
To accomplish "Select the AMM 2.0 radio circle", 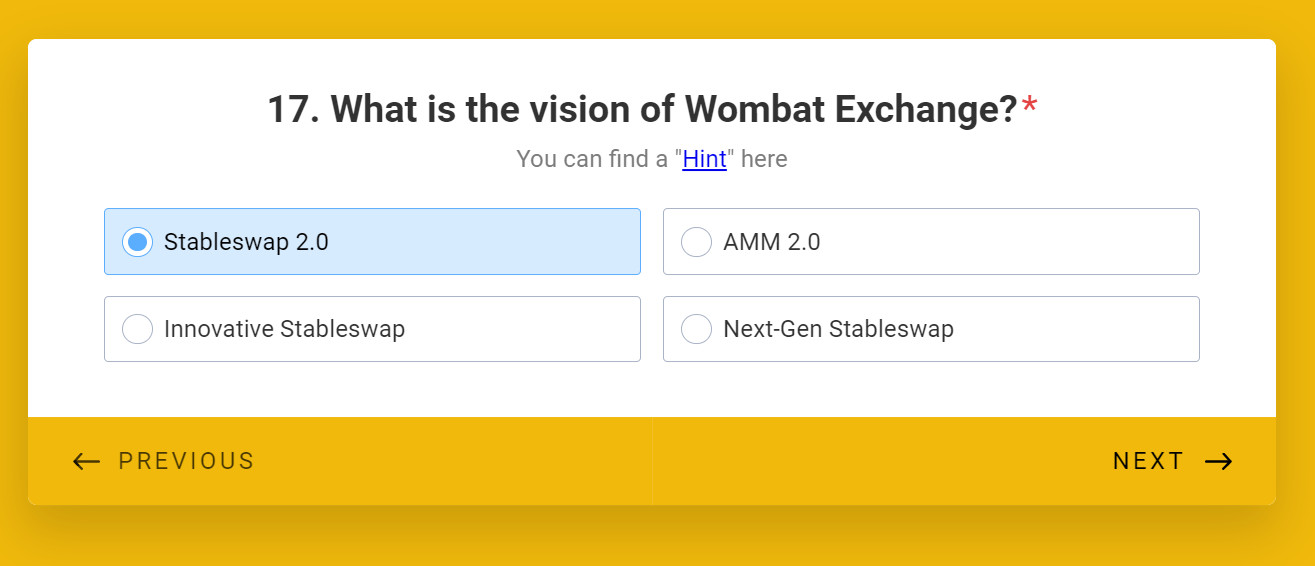I will 696,242.
